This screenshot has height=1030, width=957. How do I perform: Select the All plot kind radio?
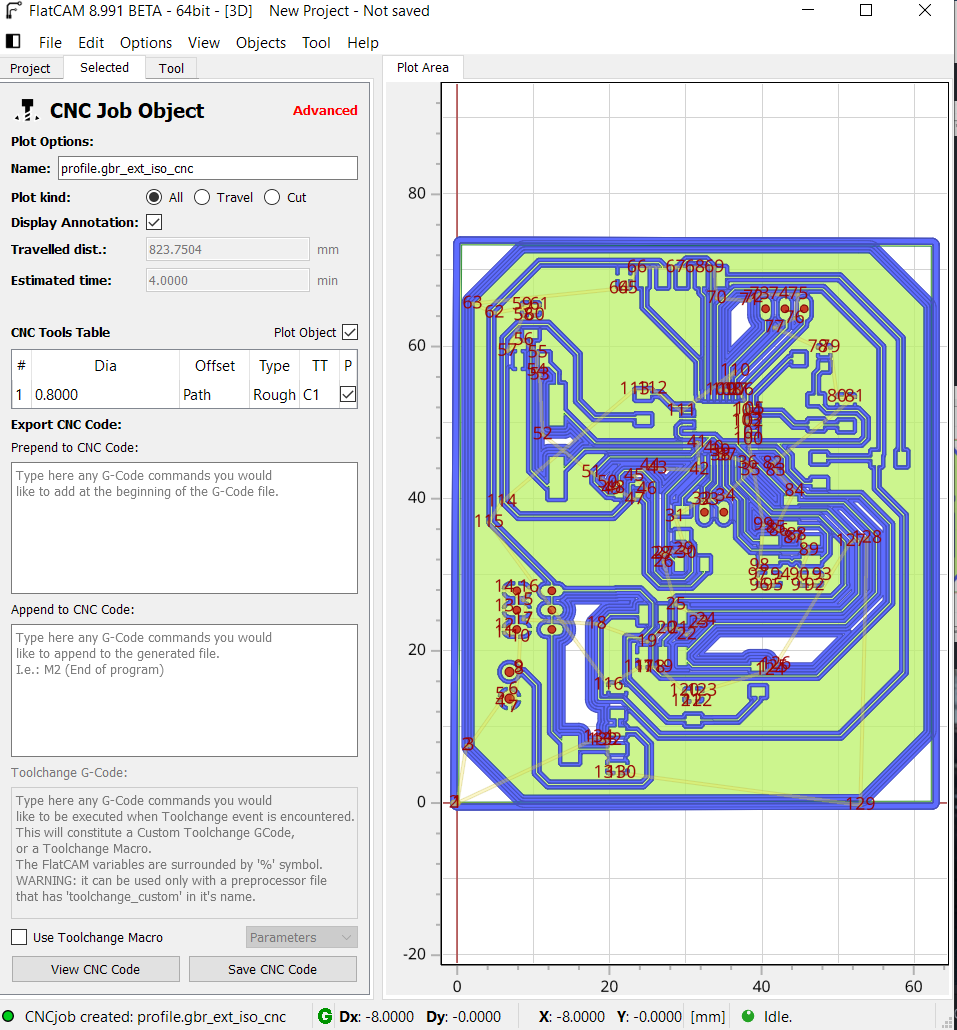point(154,197)
